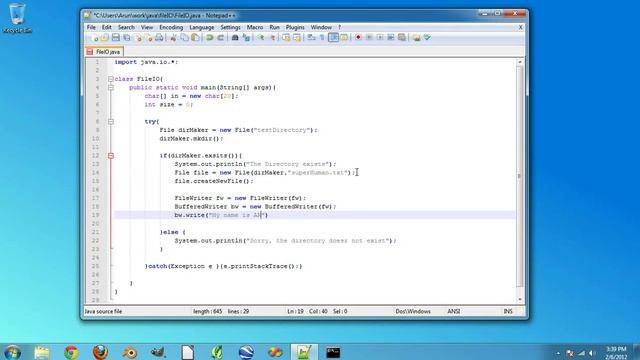Screen dimensions: 640x360
Task: Open the Windows Start menu
Action: [x=12, y=353]
